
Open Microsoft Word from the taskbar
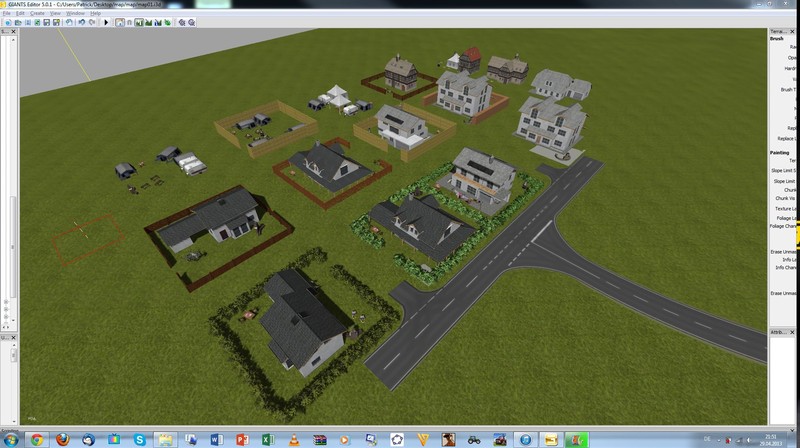(x=216, y=439)
